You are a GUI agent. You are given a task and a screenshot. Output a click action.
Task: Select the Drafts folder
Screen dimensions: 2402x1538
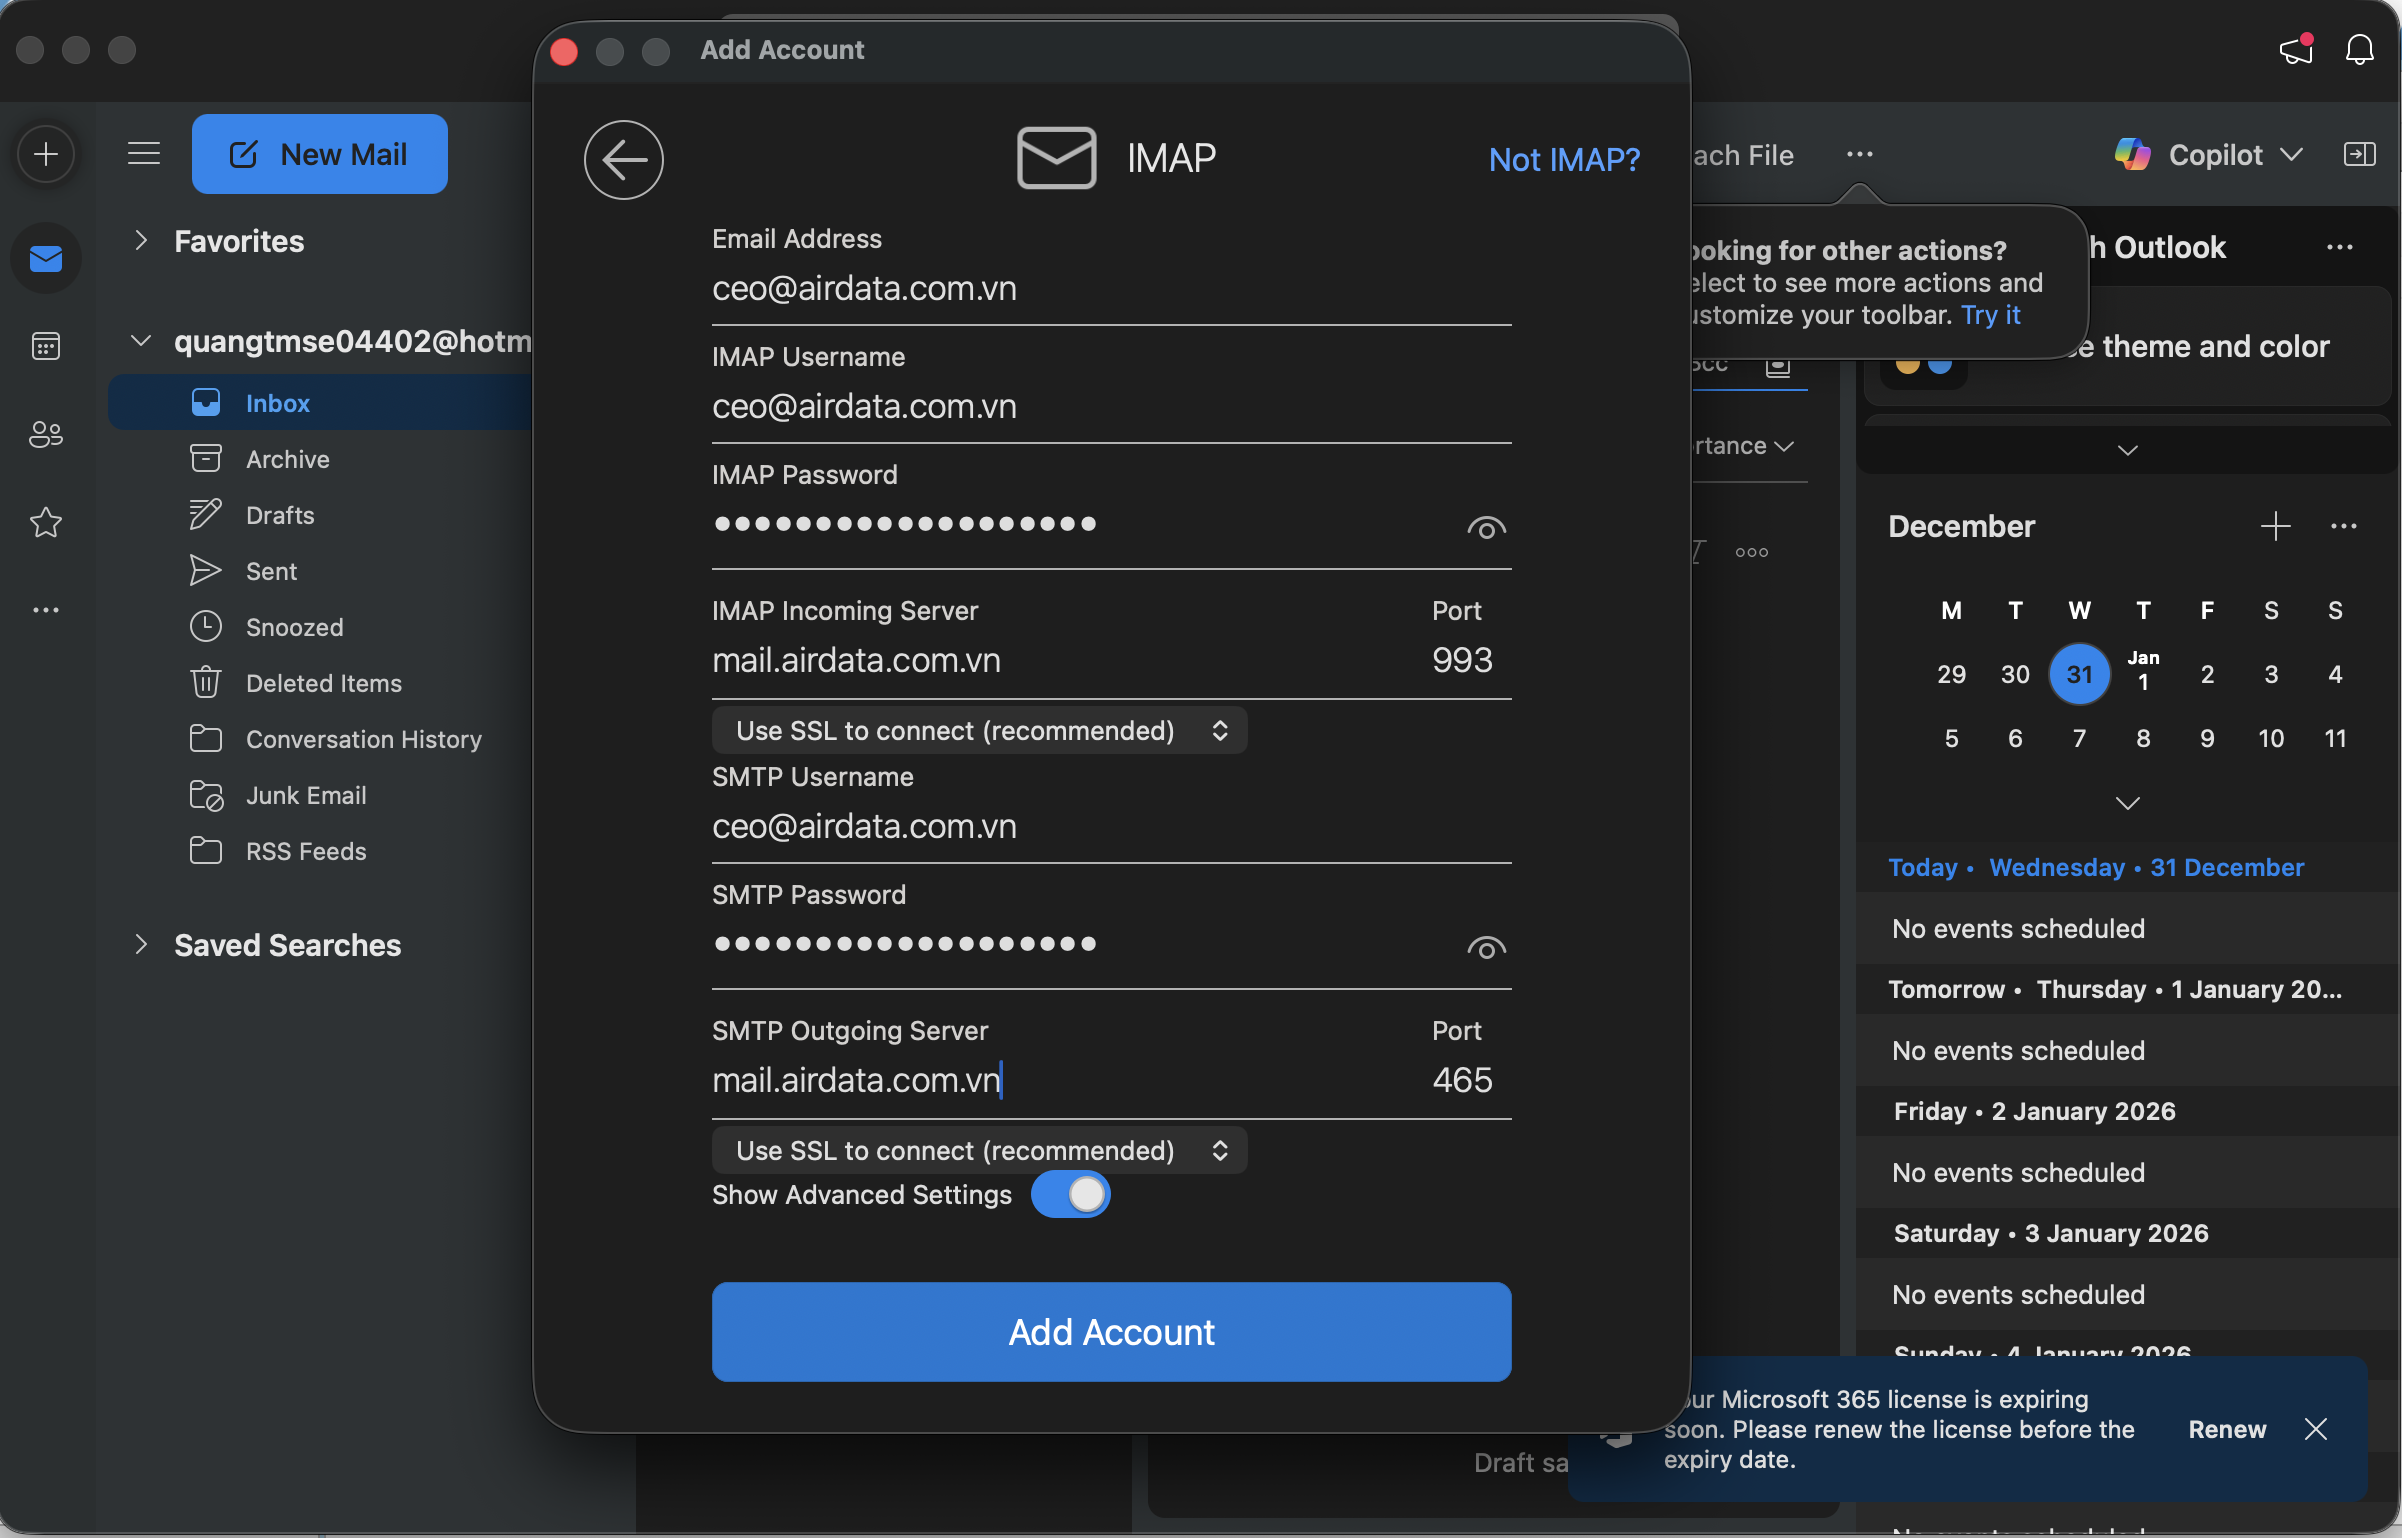tap(280, 515)
